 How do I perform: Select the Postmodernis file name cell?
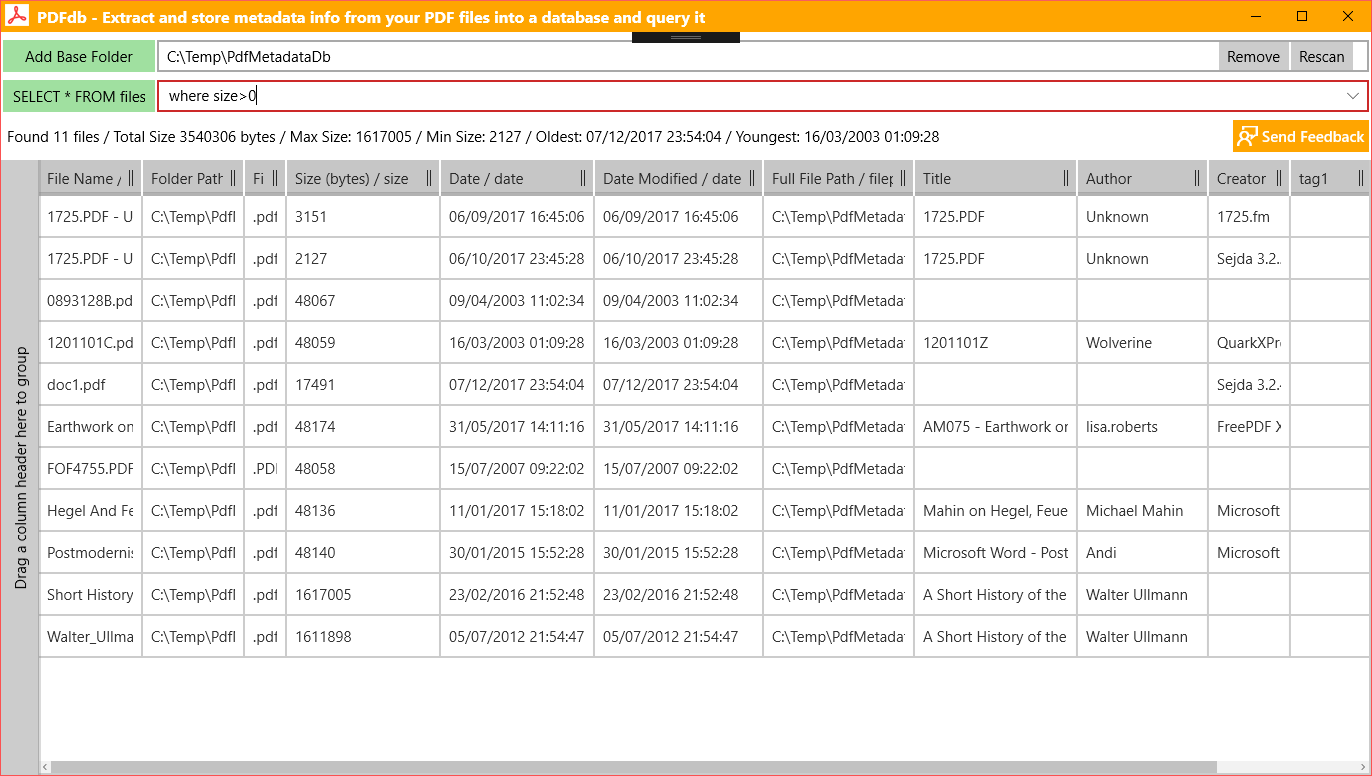(x=91, y=553)
